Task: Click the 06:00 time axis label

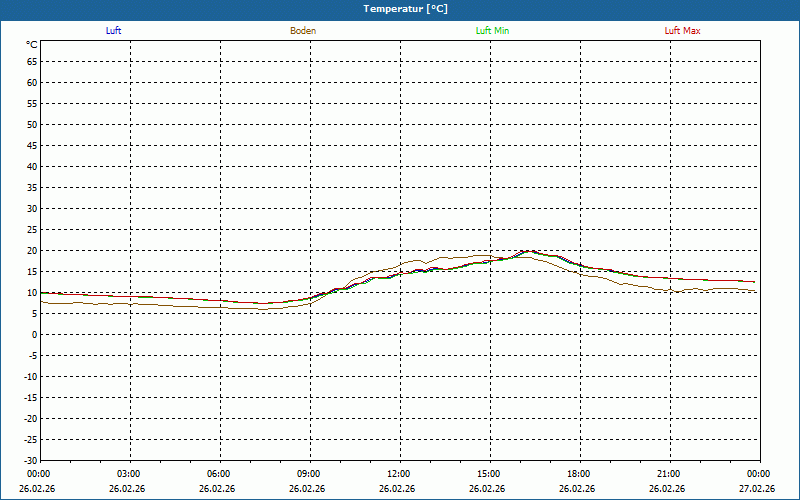Action: pos(220,474)
